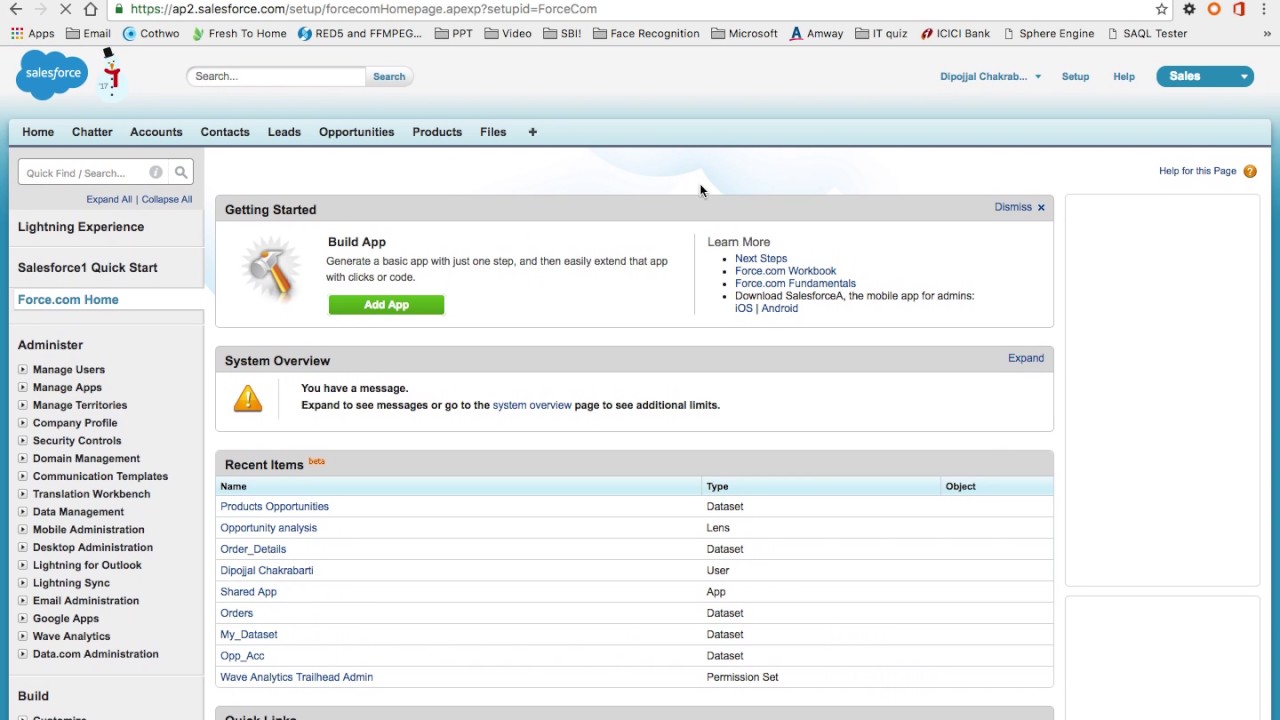Screen dimensions: 1280x720
Task: Click the green Add App button
Action: pos(386,305)
